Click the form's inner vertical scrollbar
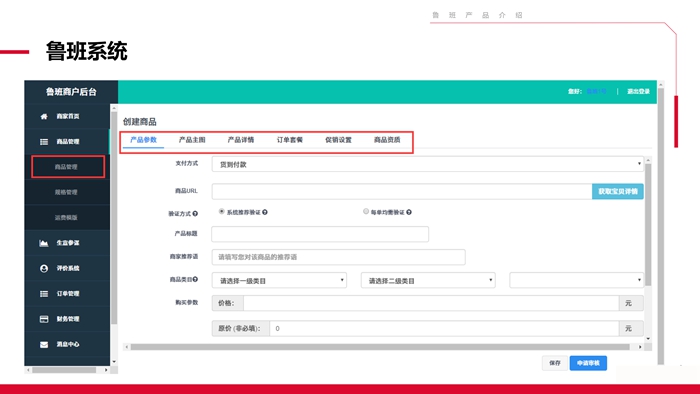The image size is (700, 394). [648, 225]
